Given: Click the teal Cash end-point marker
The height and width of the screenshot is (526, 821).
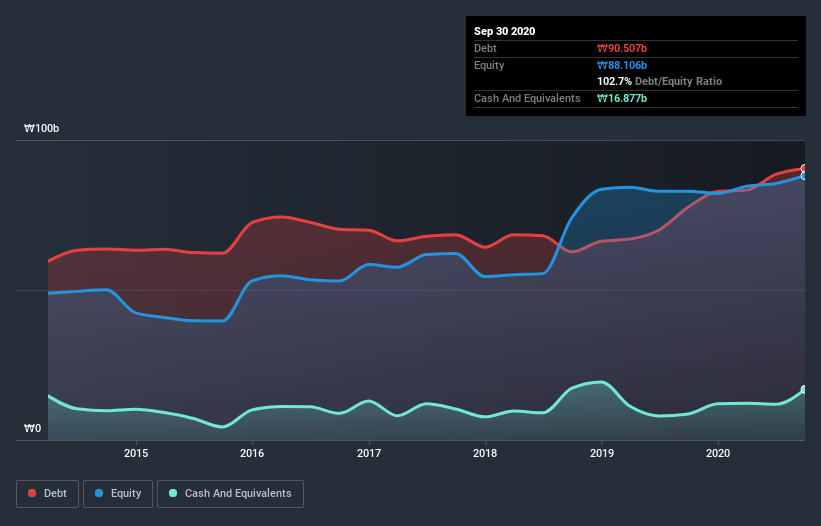Looking at the screenshot, I should tap(804, 389).
